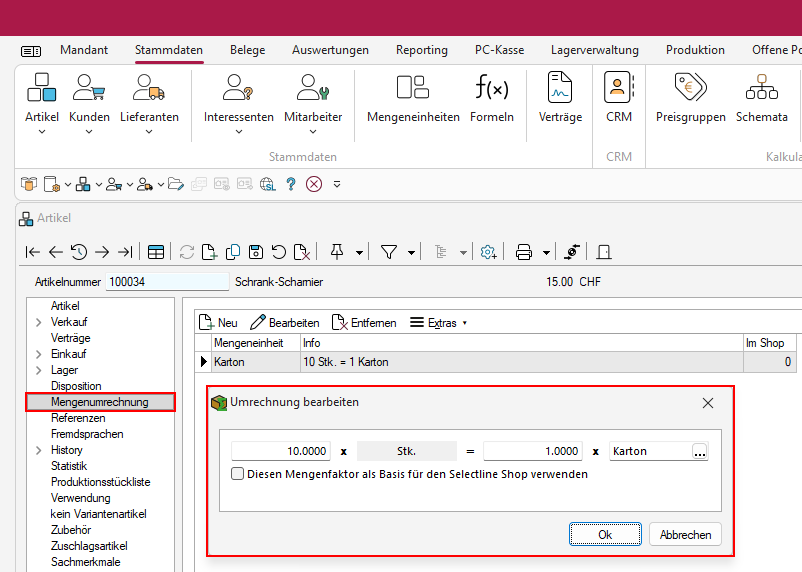Open the Lagerverwaltung menu tab
The height and width of the screenshot is (572, 802).
(594, 50)
